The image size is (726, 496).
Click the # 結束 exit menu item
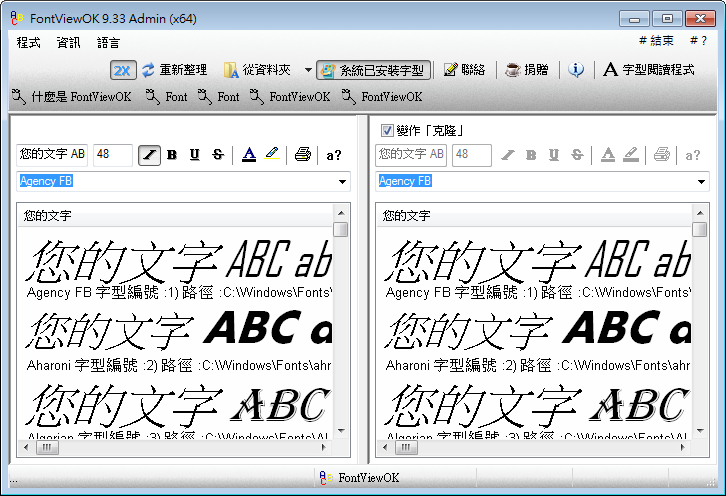656,41
